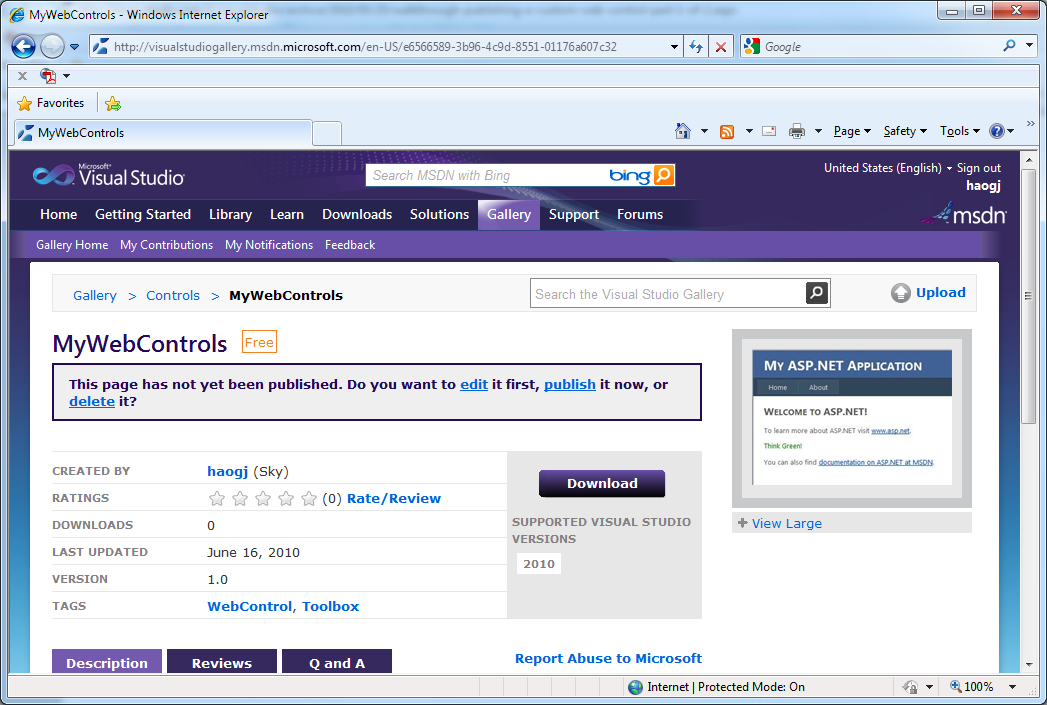Select the MyWebControls browser tab
Image resolution: width=1047 pixels, height=705 pixels.
coord(163,133)
